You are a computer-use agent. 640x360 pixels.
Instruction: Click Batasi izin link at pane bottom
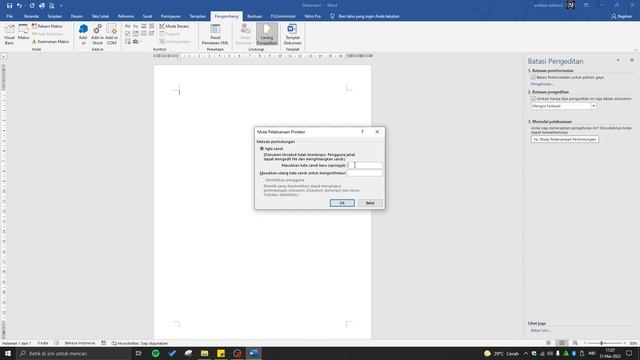click(x=540, y=330)
